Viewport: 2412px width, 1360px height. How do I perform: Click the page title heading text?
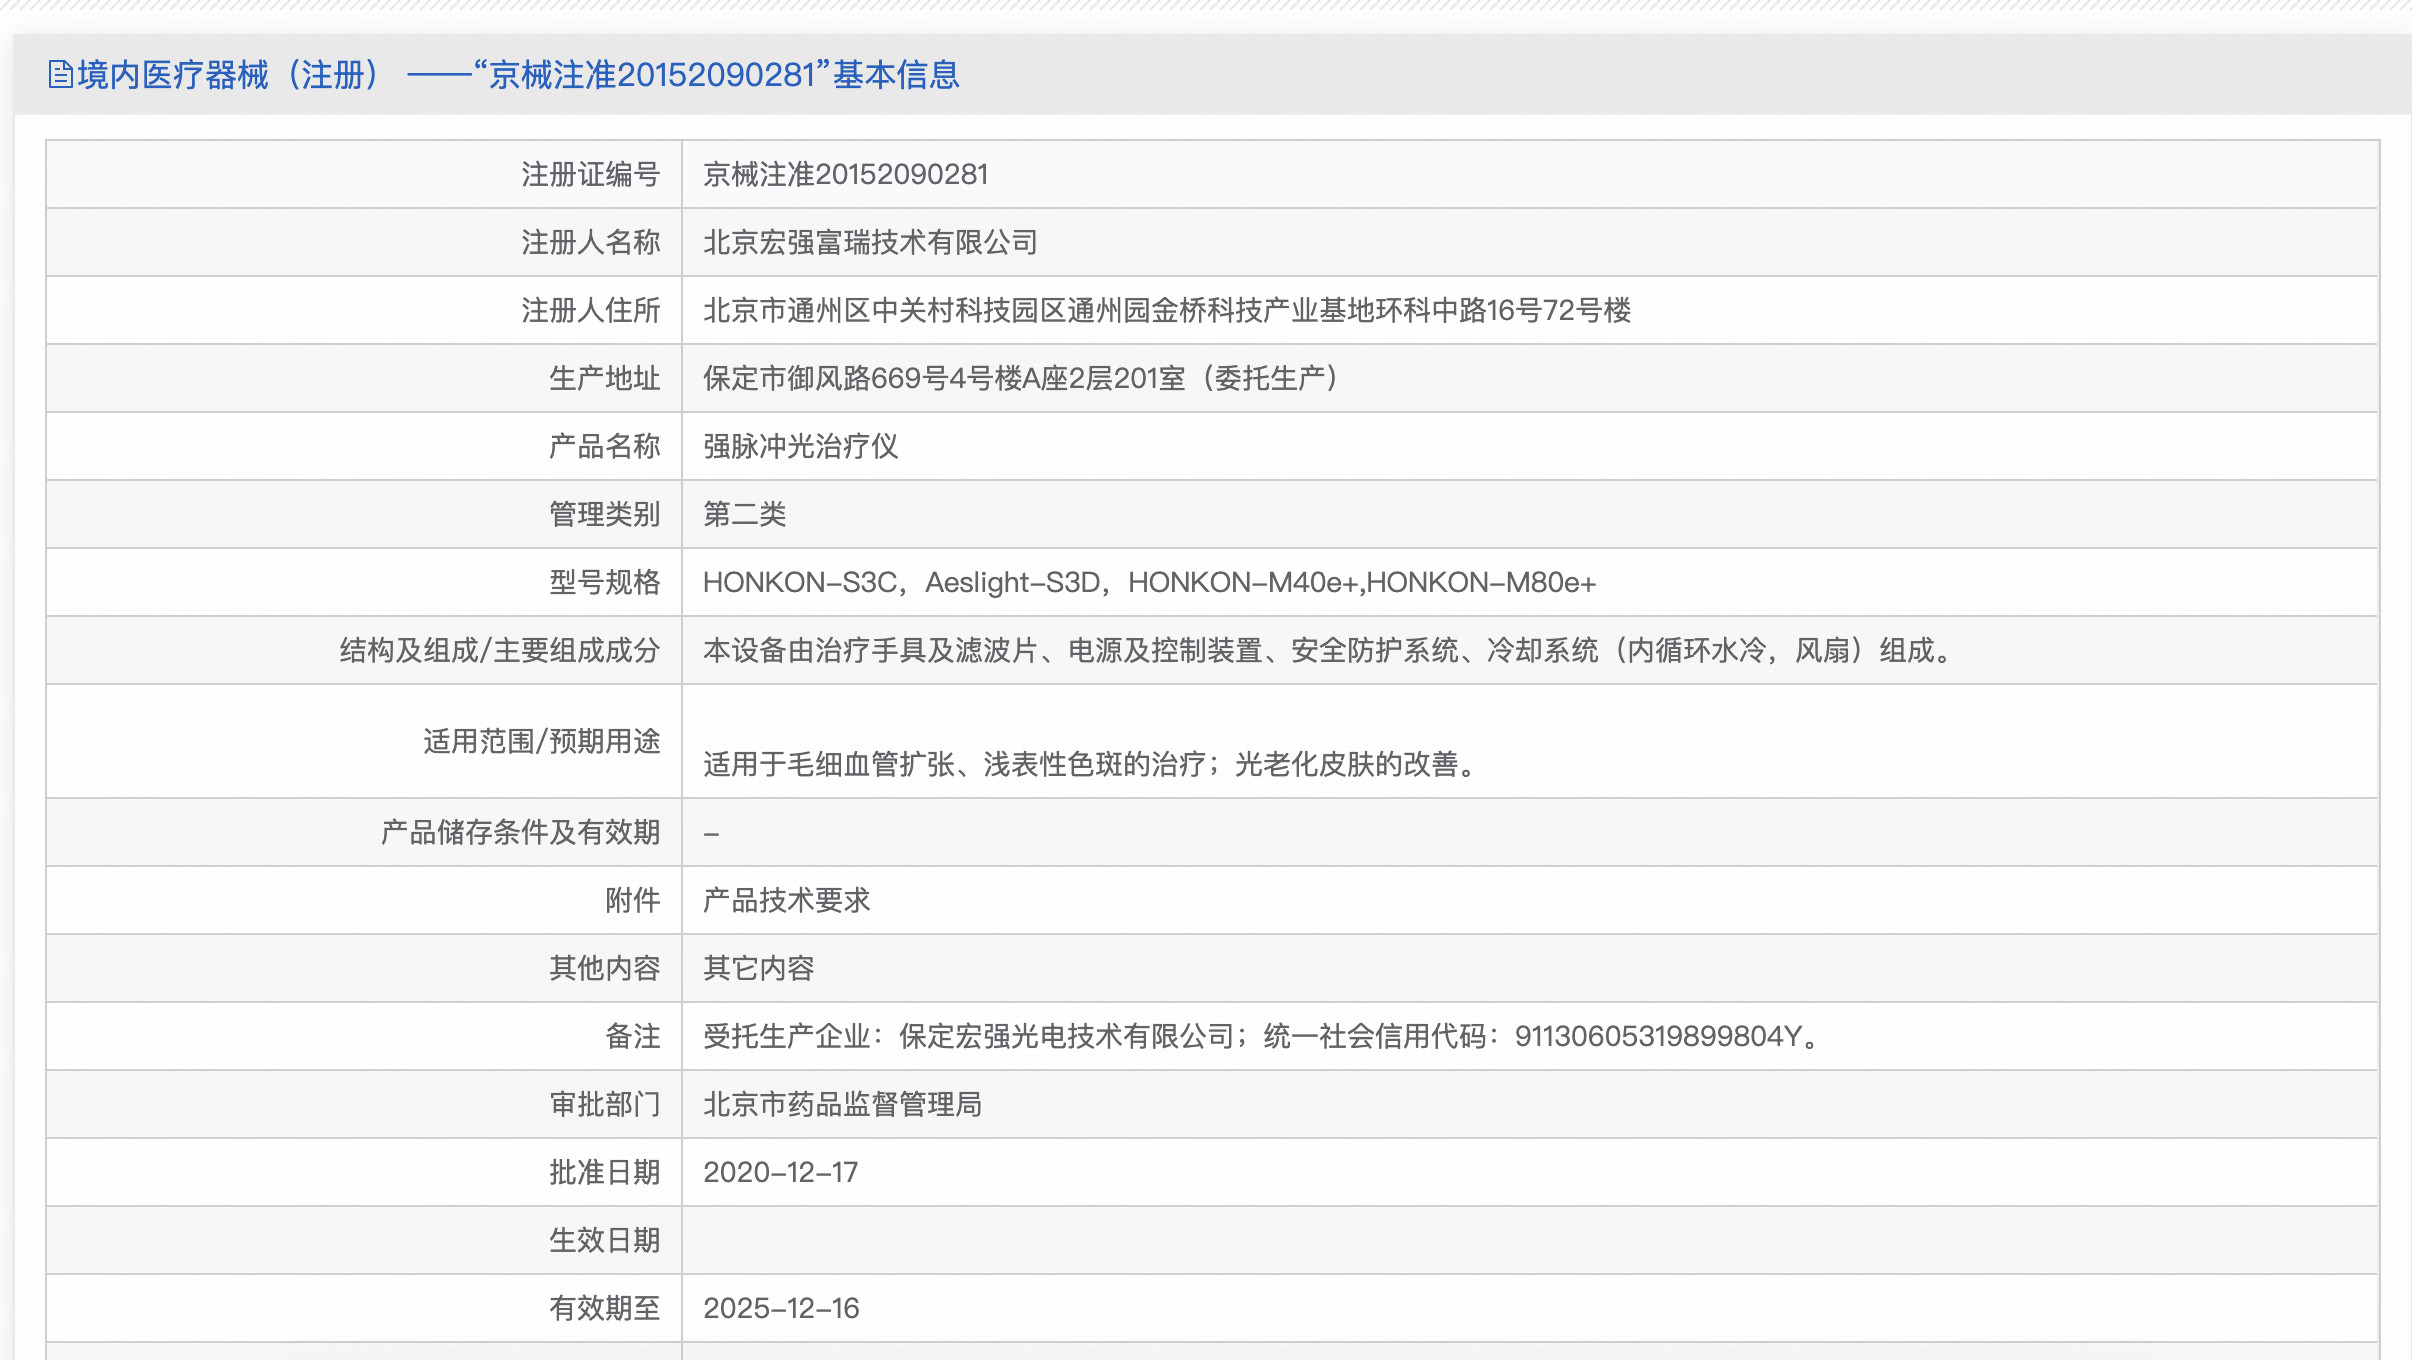pyautogui.click(x=518, y=75)
